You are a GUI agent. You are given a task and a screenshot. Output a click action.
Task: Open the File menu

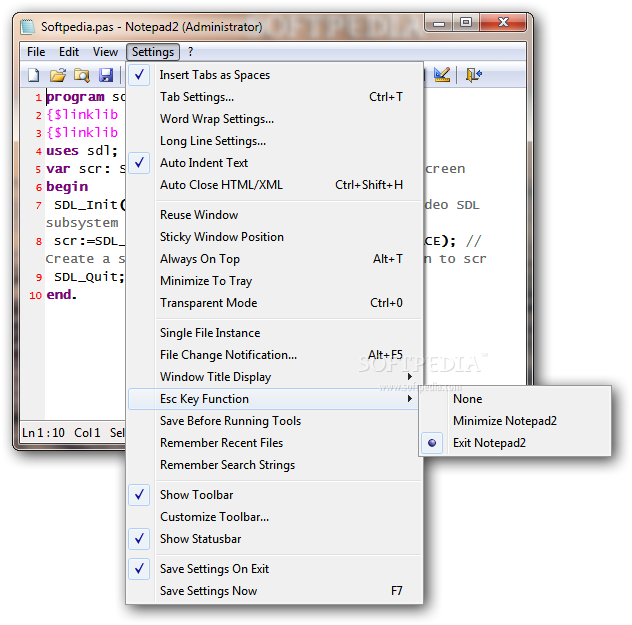pyautogui.click(x=36, y=52)
